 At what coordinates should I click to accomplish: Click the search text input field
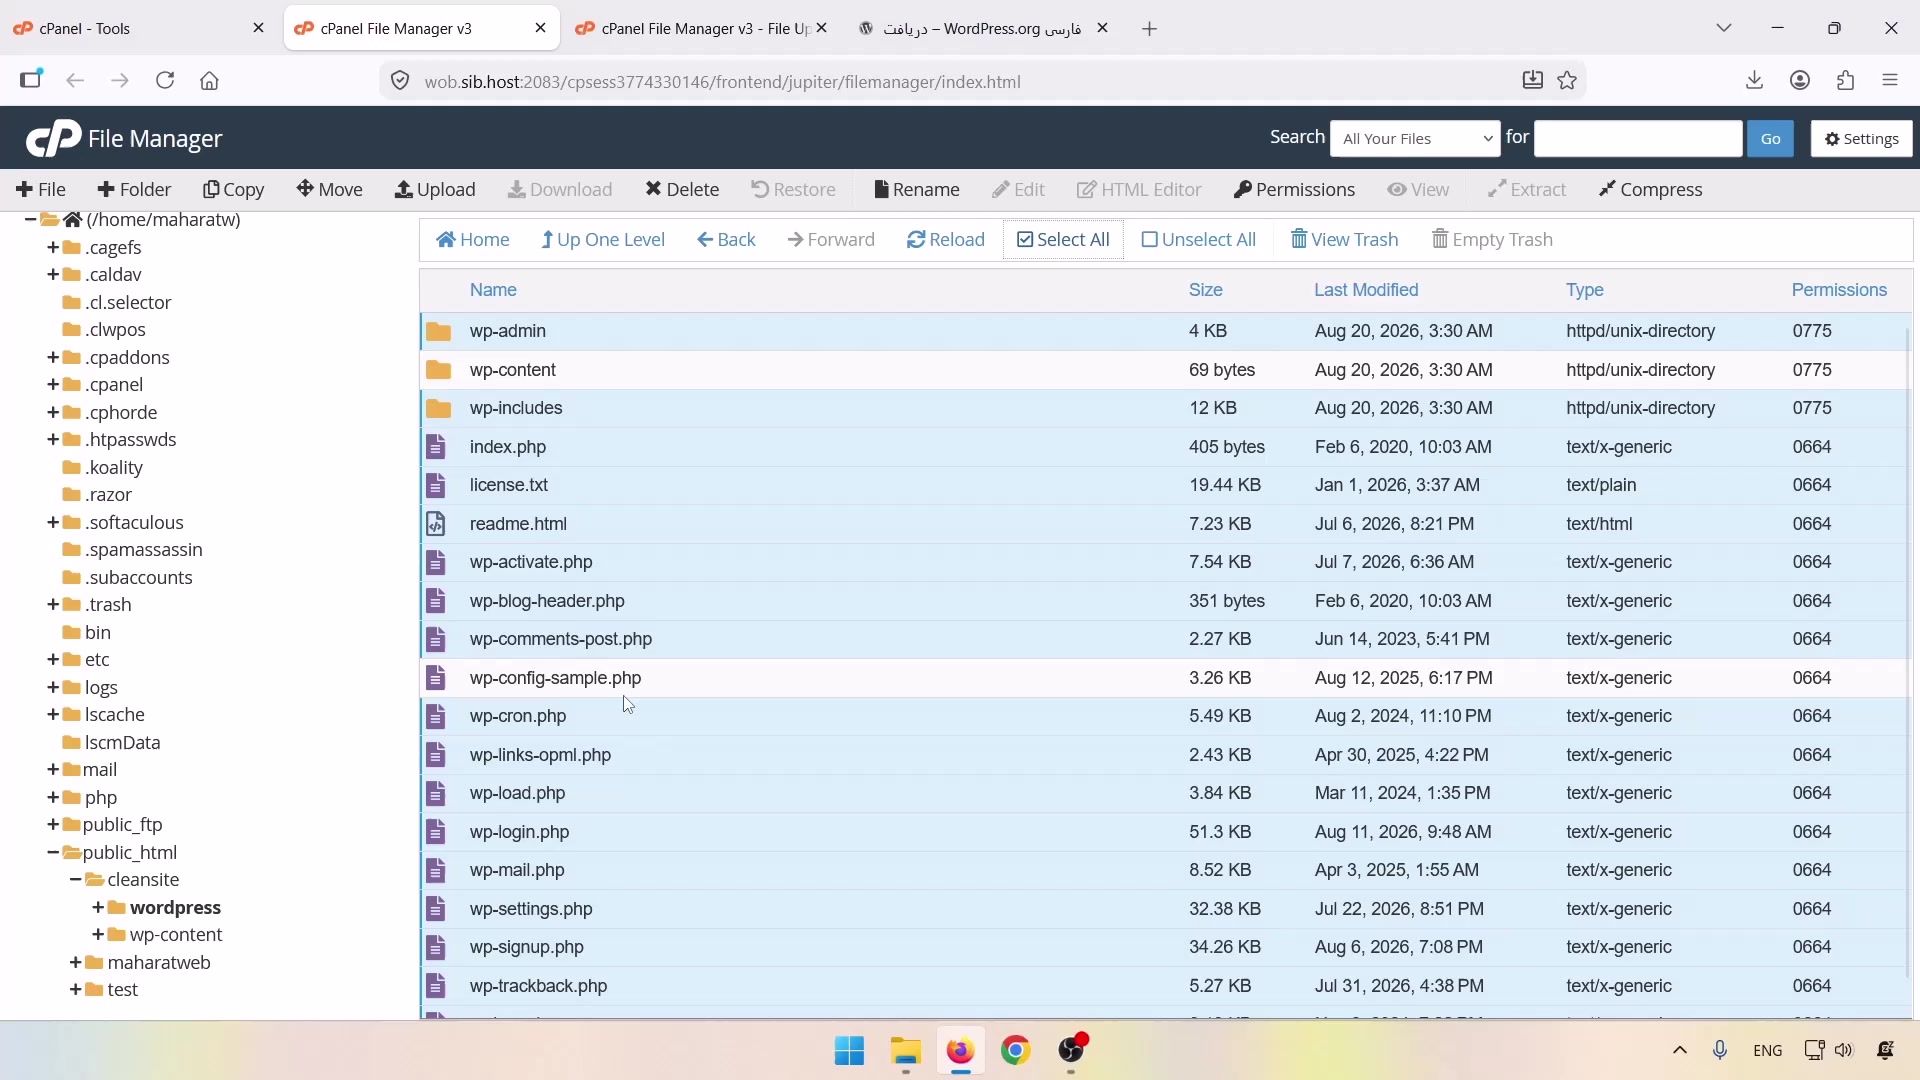click(x=1638, y=139)
